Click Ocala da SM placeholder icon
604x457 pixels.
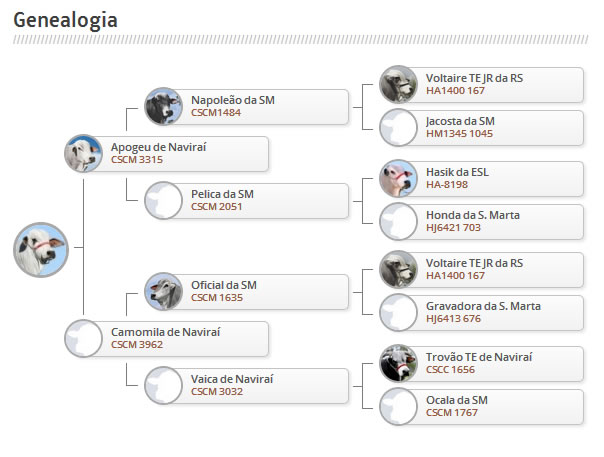pyautogui.click(x=398, y=406)
